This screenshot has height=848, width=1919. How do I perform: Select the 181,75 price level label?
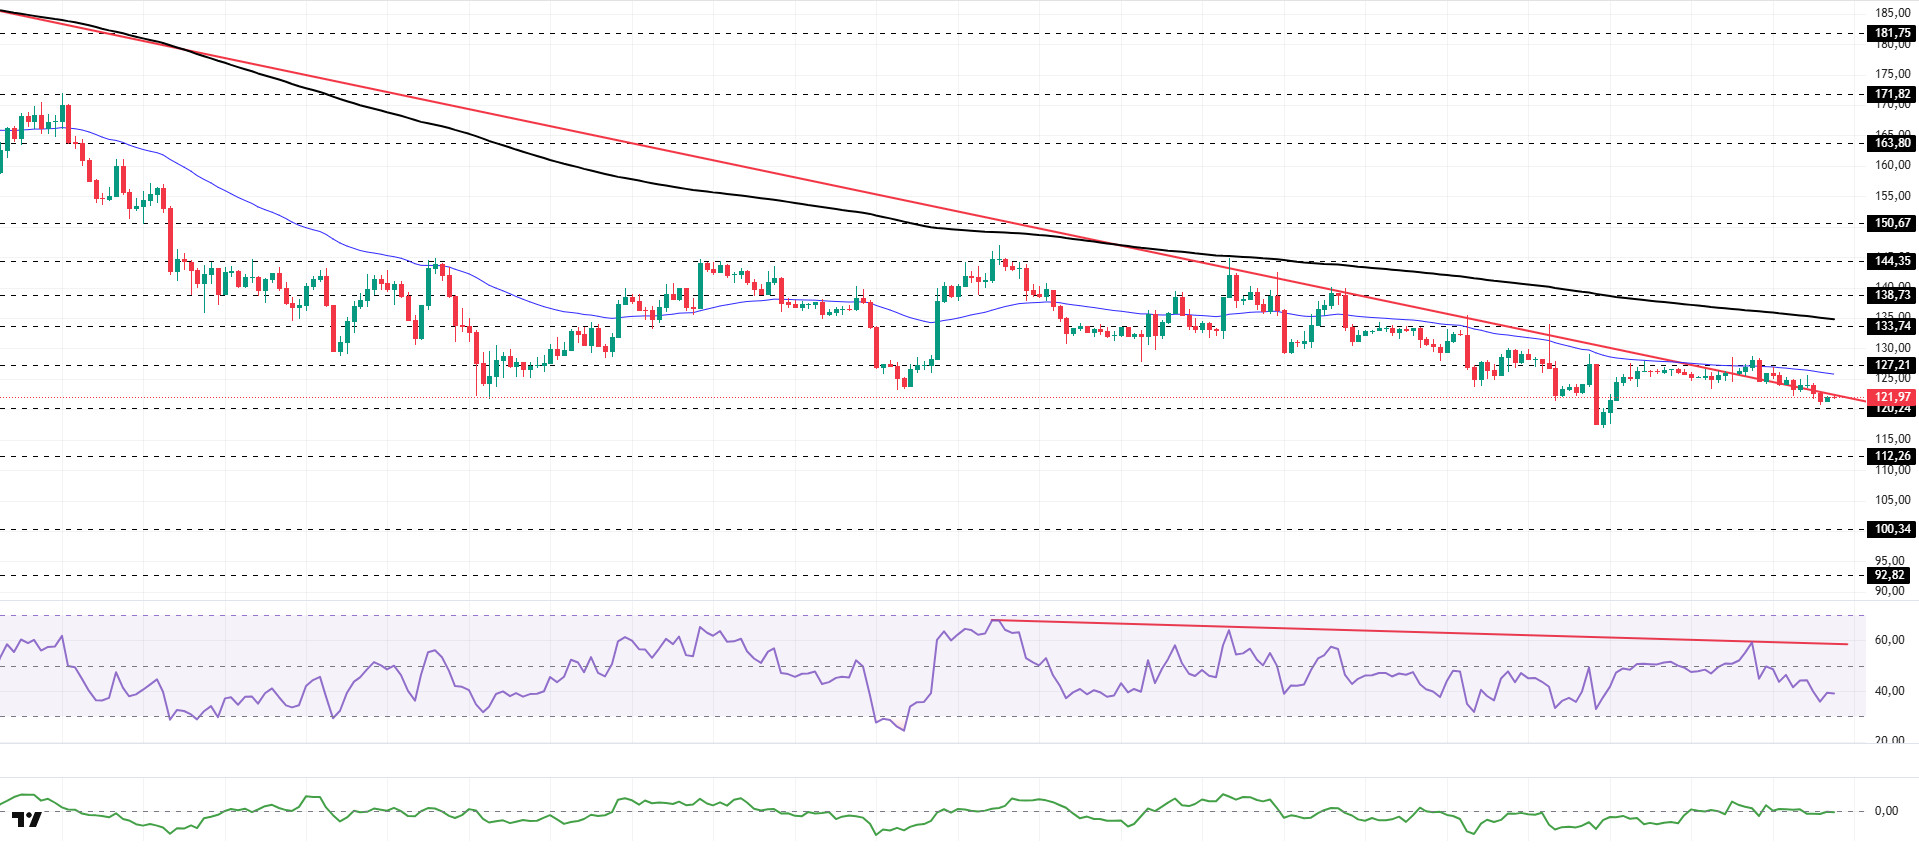1891,33
